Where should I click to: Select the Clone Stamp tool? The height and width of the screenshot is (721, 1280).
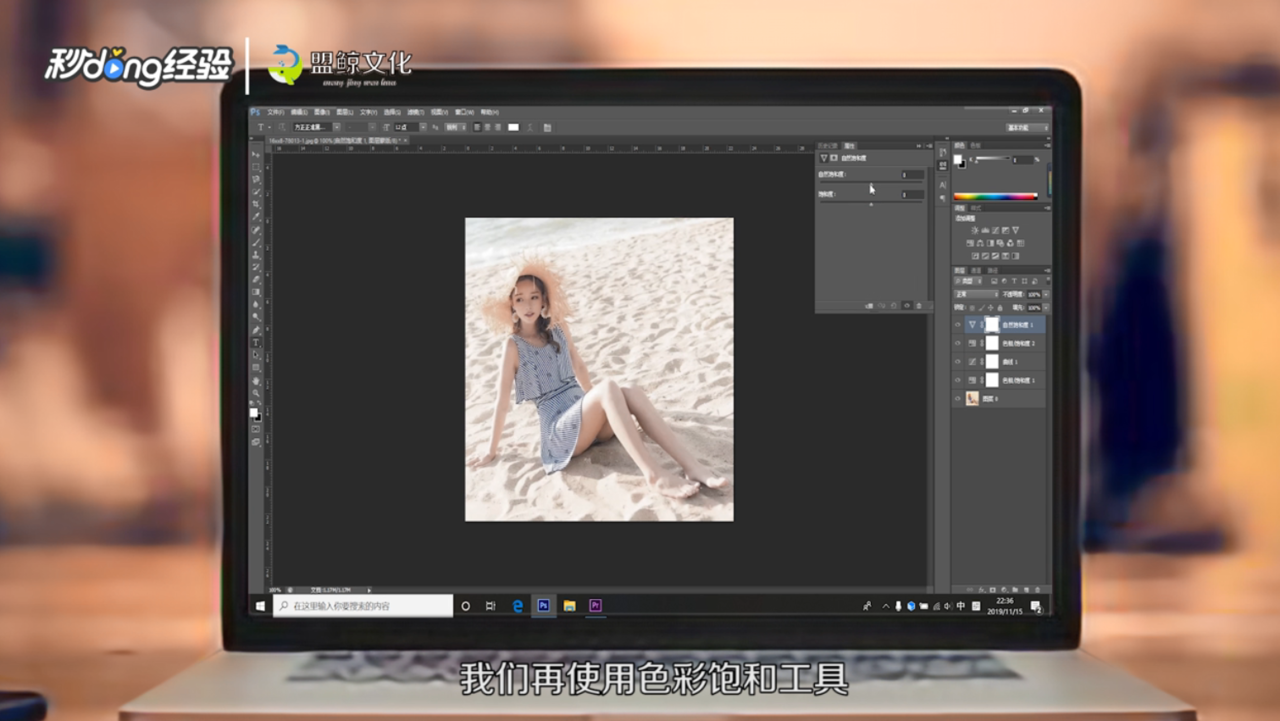click(256, 254)
